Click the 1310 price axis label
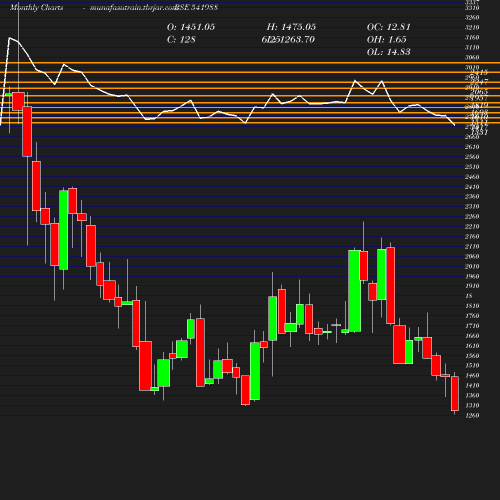Image resolution: width=500 pixels, height=500 pixels. coord(472,405)
